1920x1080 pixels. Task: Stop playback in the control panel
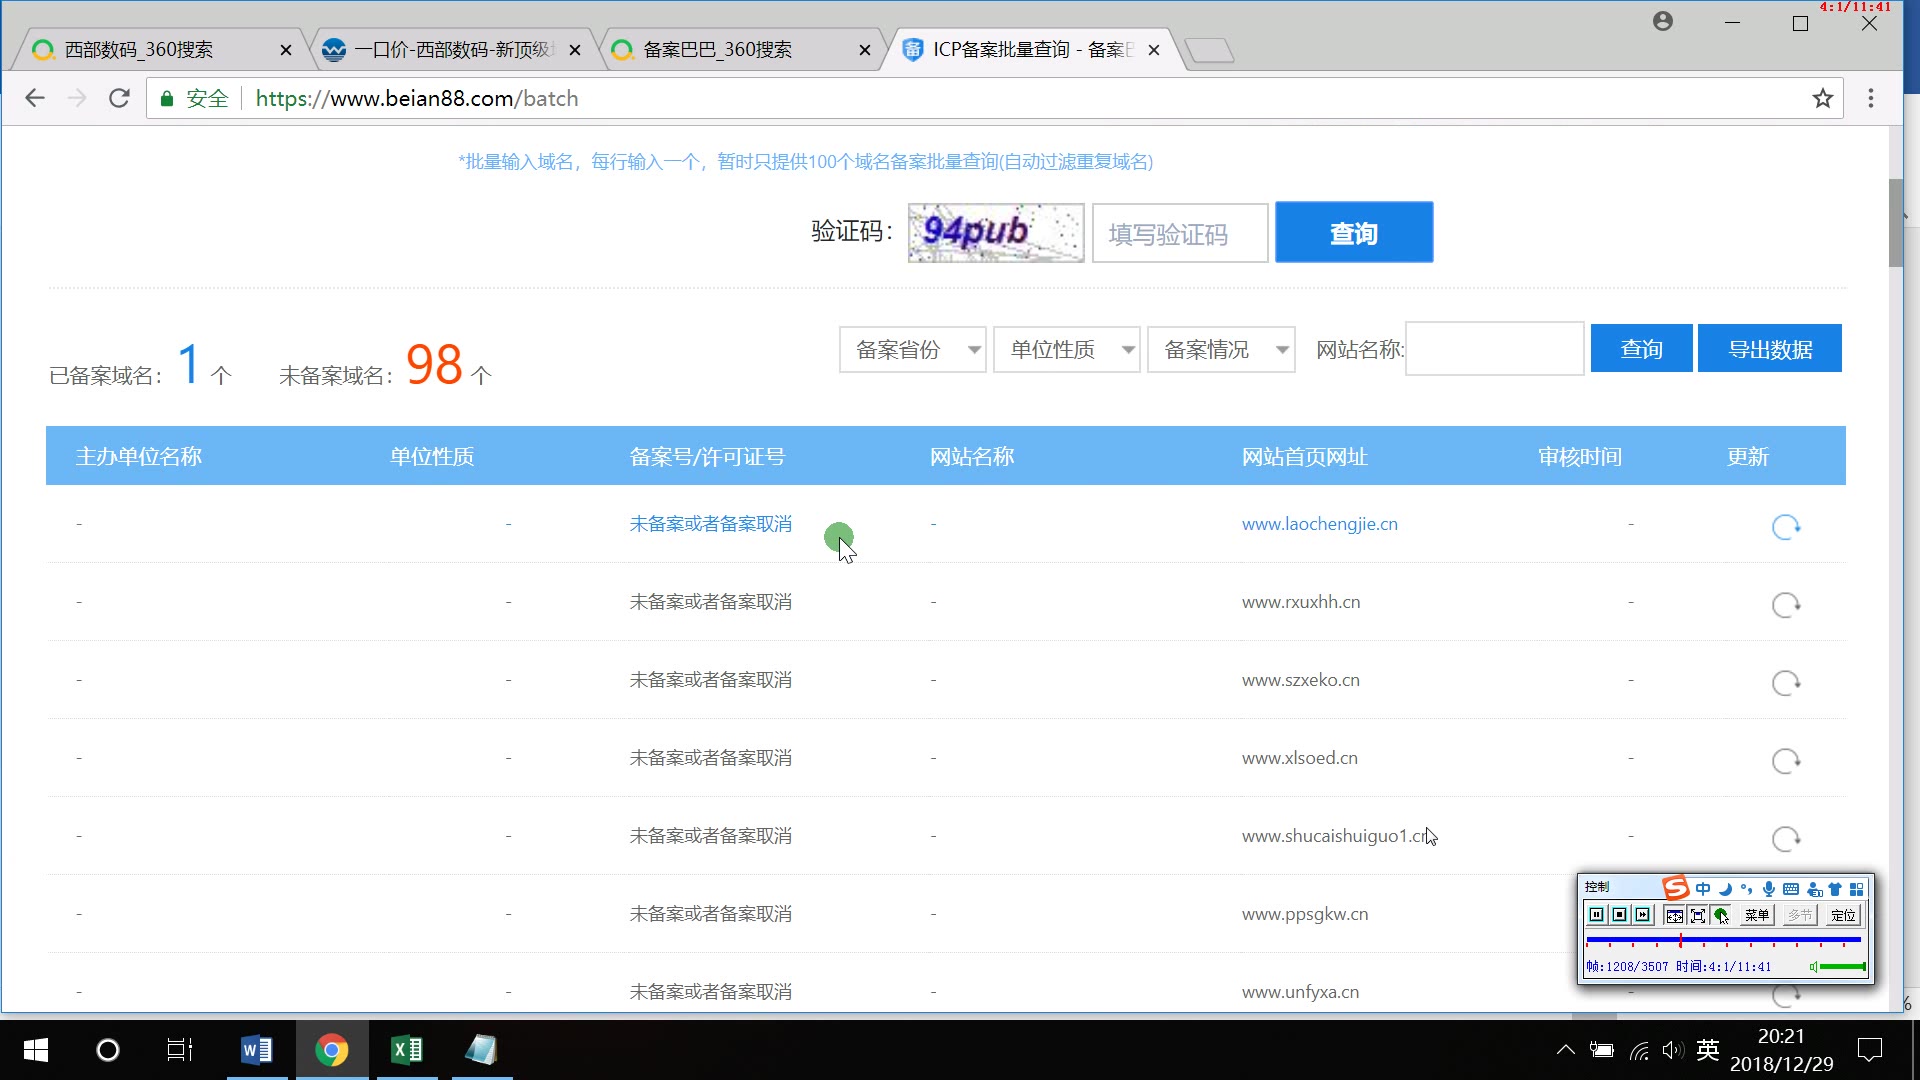tap(1619, 915)
